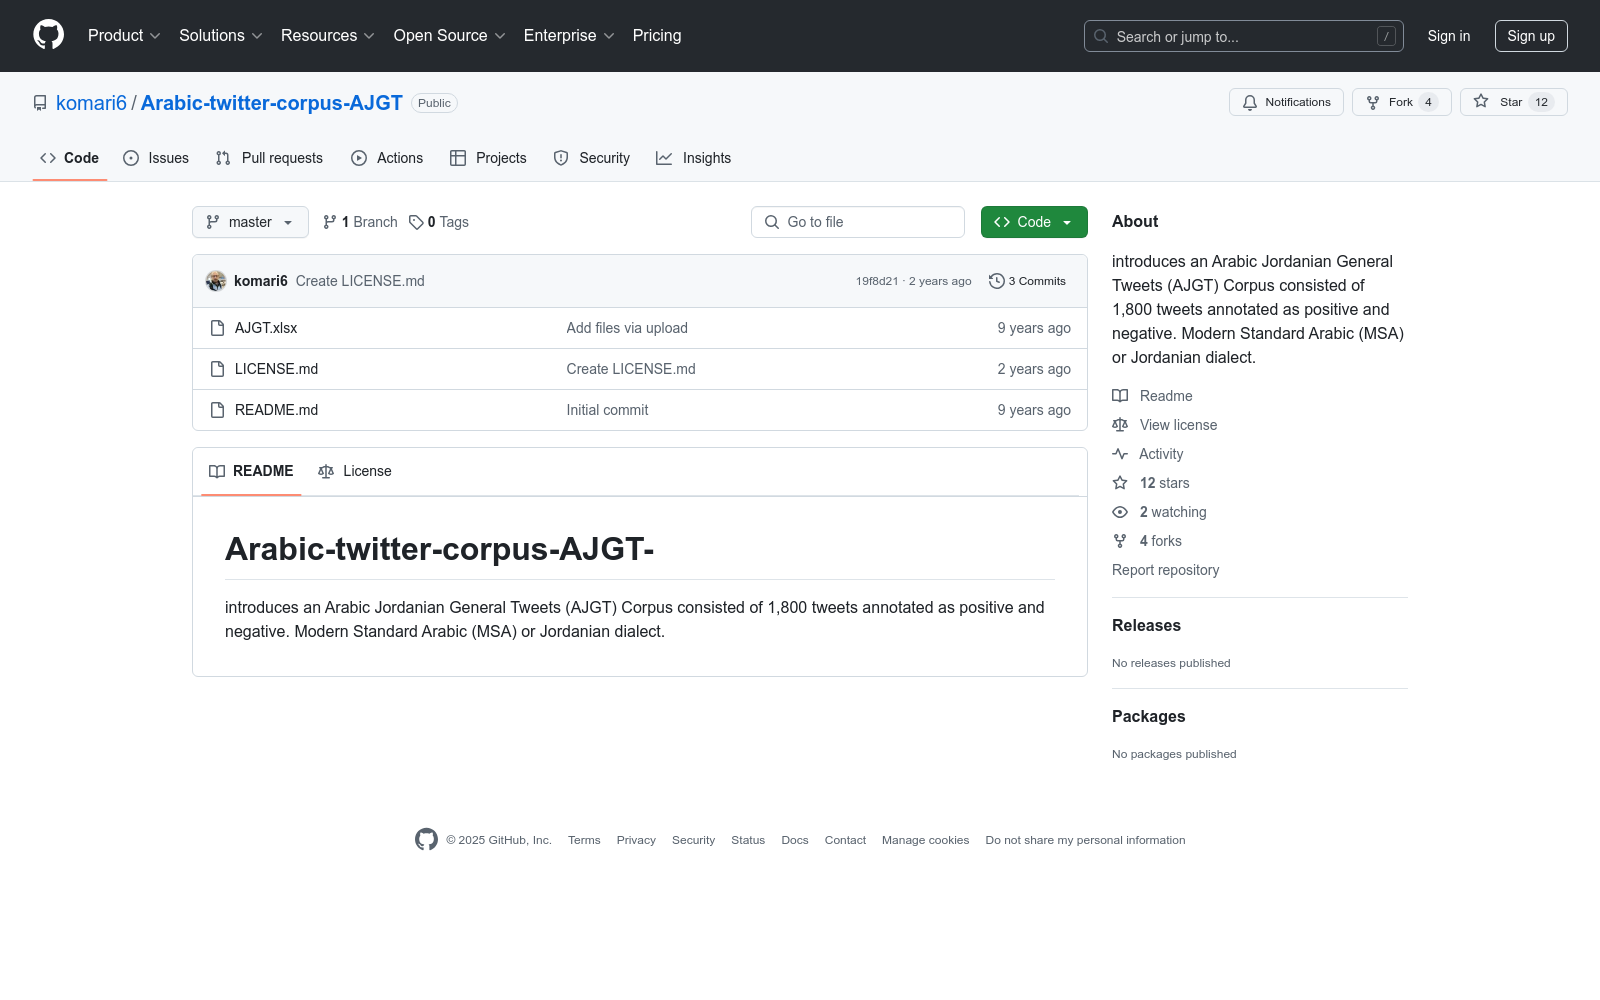Expand the Solutions menu

click(x=221, y=35)
